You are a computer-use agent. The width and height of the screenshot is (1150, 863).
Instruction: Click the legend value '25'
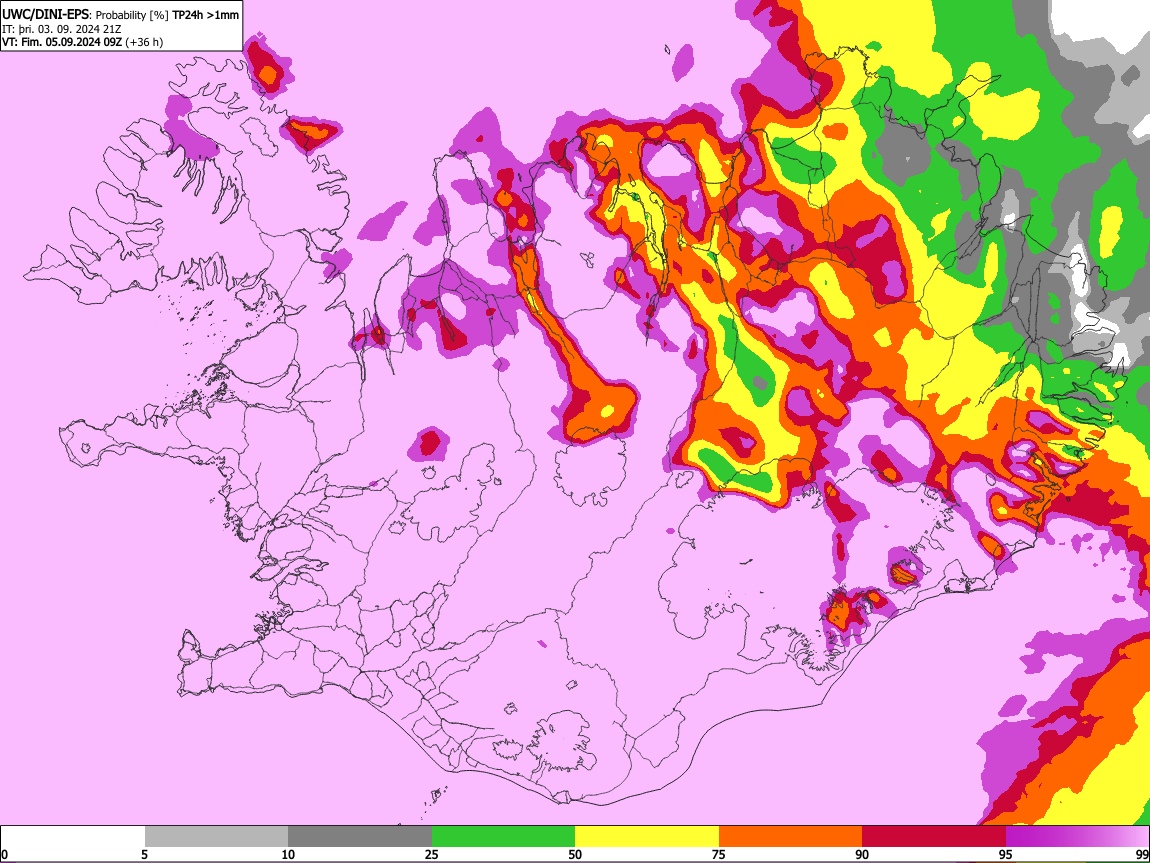pos(432,855)
